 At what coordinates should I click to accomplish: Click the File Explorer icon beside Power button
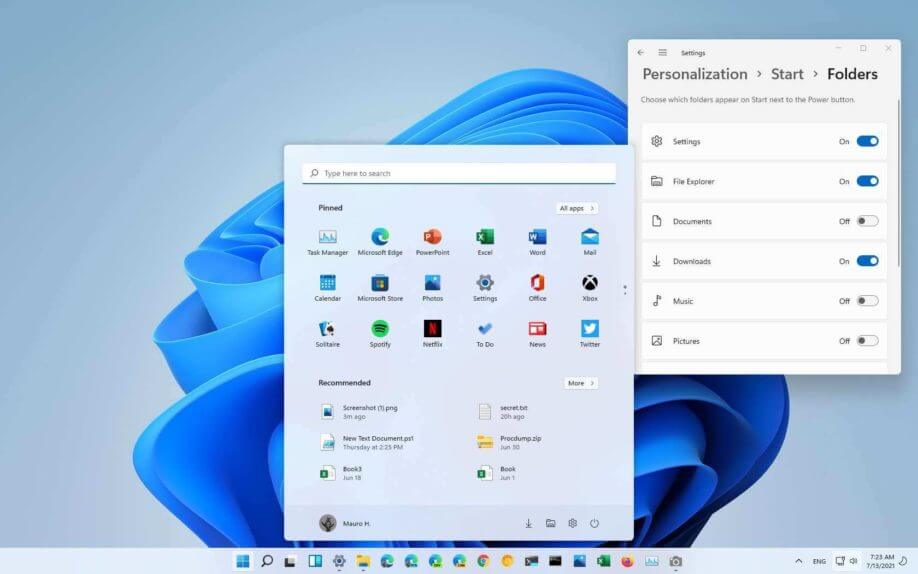click(x=550, y=523)
